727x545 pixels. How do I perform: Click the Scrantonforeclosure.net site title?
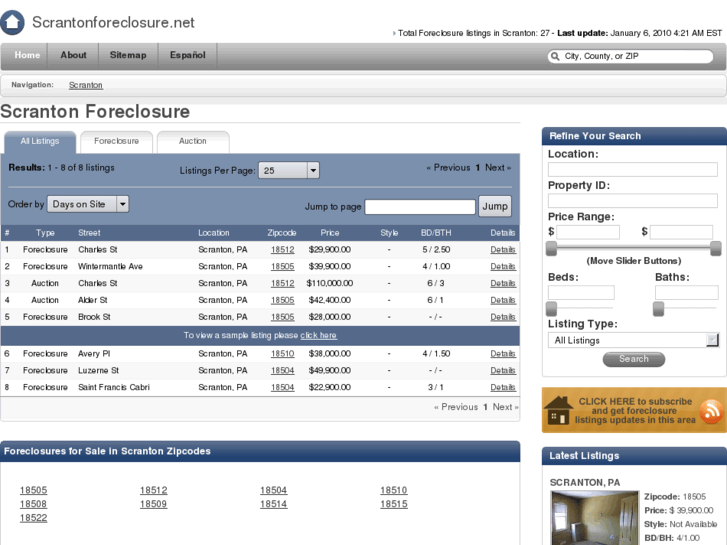[x=113, y=22]
